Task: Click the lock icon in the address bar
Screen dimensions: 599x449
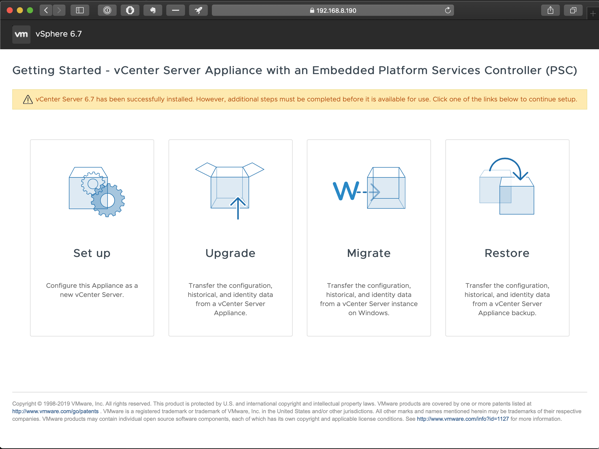Action: tap(312, 11)
